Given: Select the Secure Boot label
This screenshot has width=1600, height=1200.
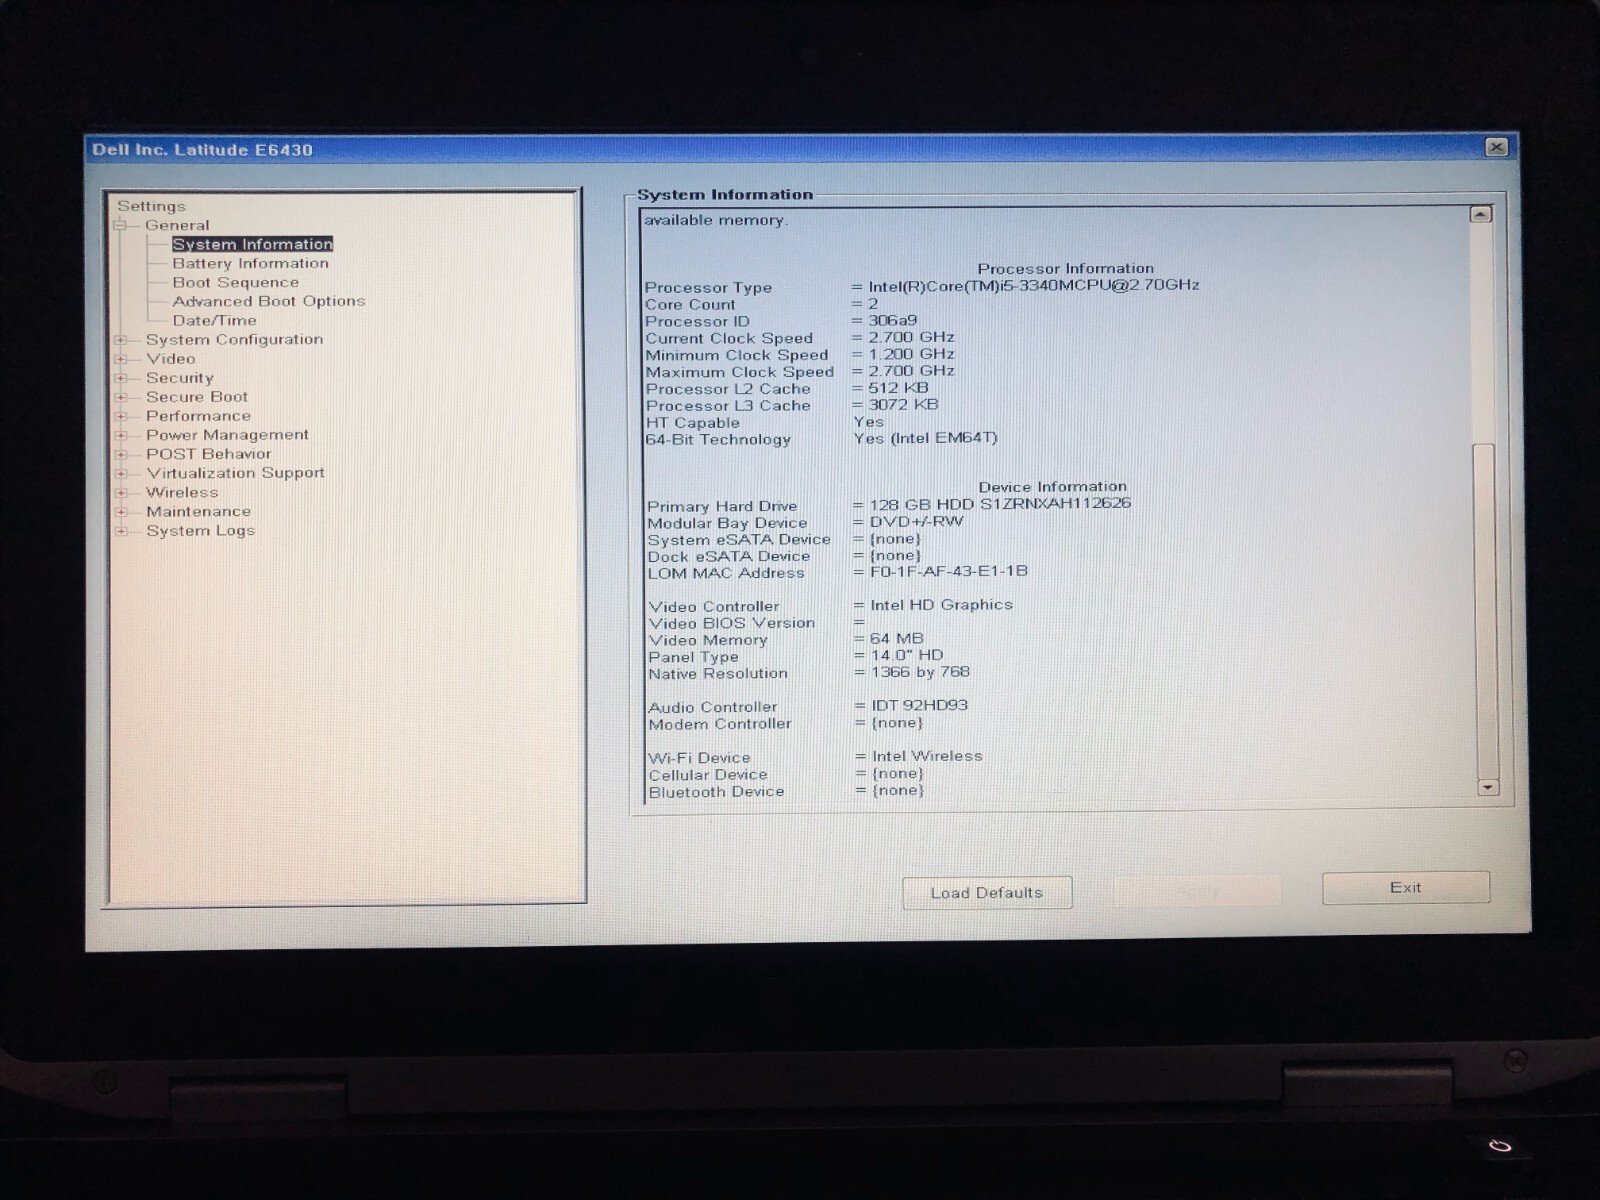Looking at the screenshot, I should tap(197, 396).
